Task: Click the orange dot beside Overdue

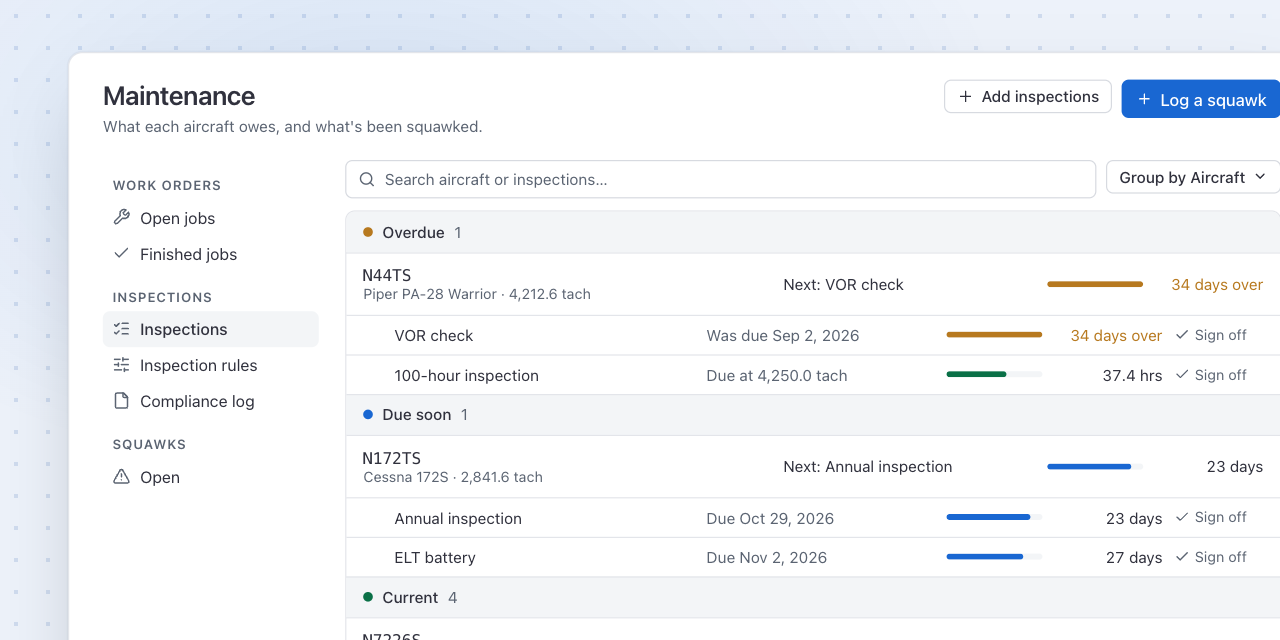Action: point(368,232)
